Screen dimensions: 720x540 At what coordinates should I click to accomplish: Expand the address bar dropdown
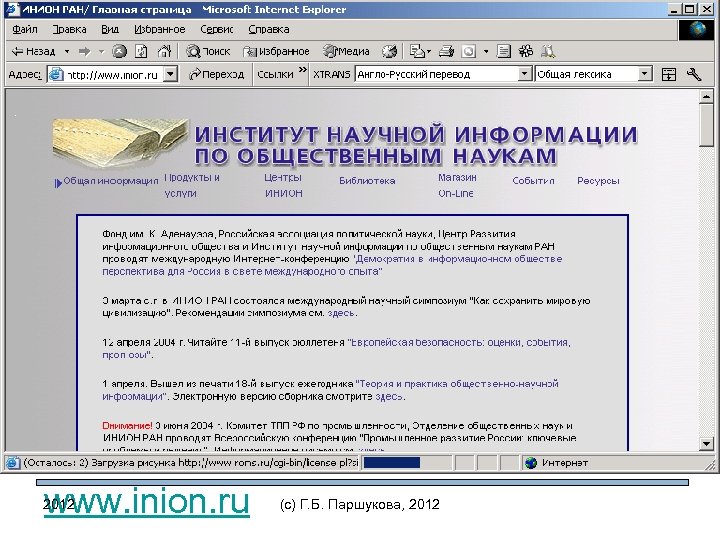click(x=171, y=74)
